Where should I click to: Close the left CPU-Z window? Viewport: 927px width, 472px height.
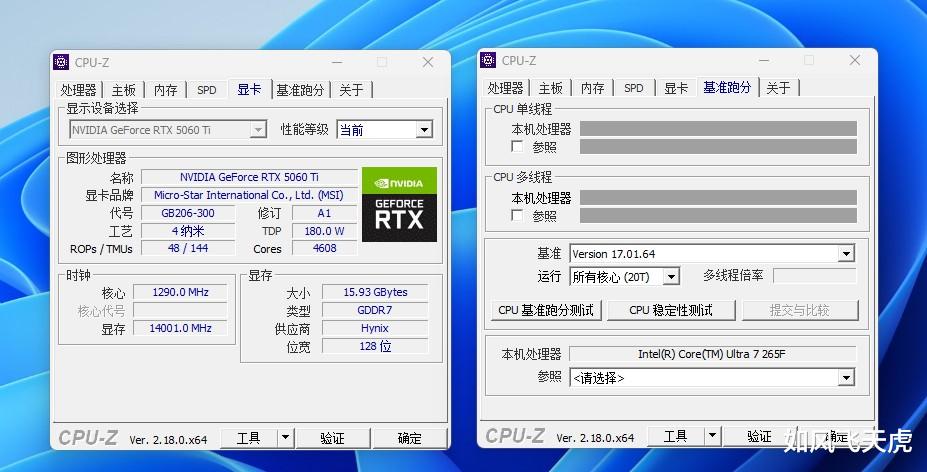pos(428,62)
